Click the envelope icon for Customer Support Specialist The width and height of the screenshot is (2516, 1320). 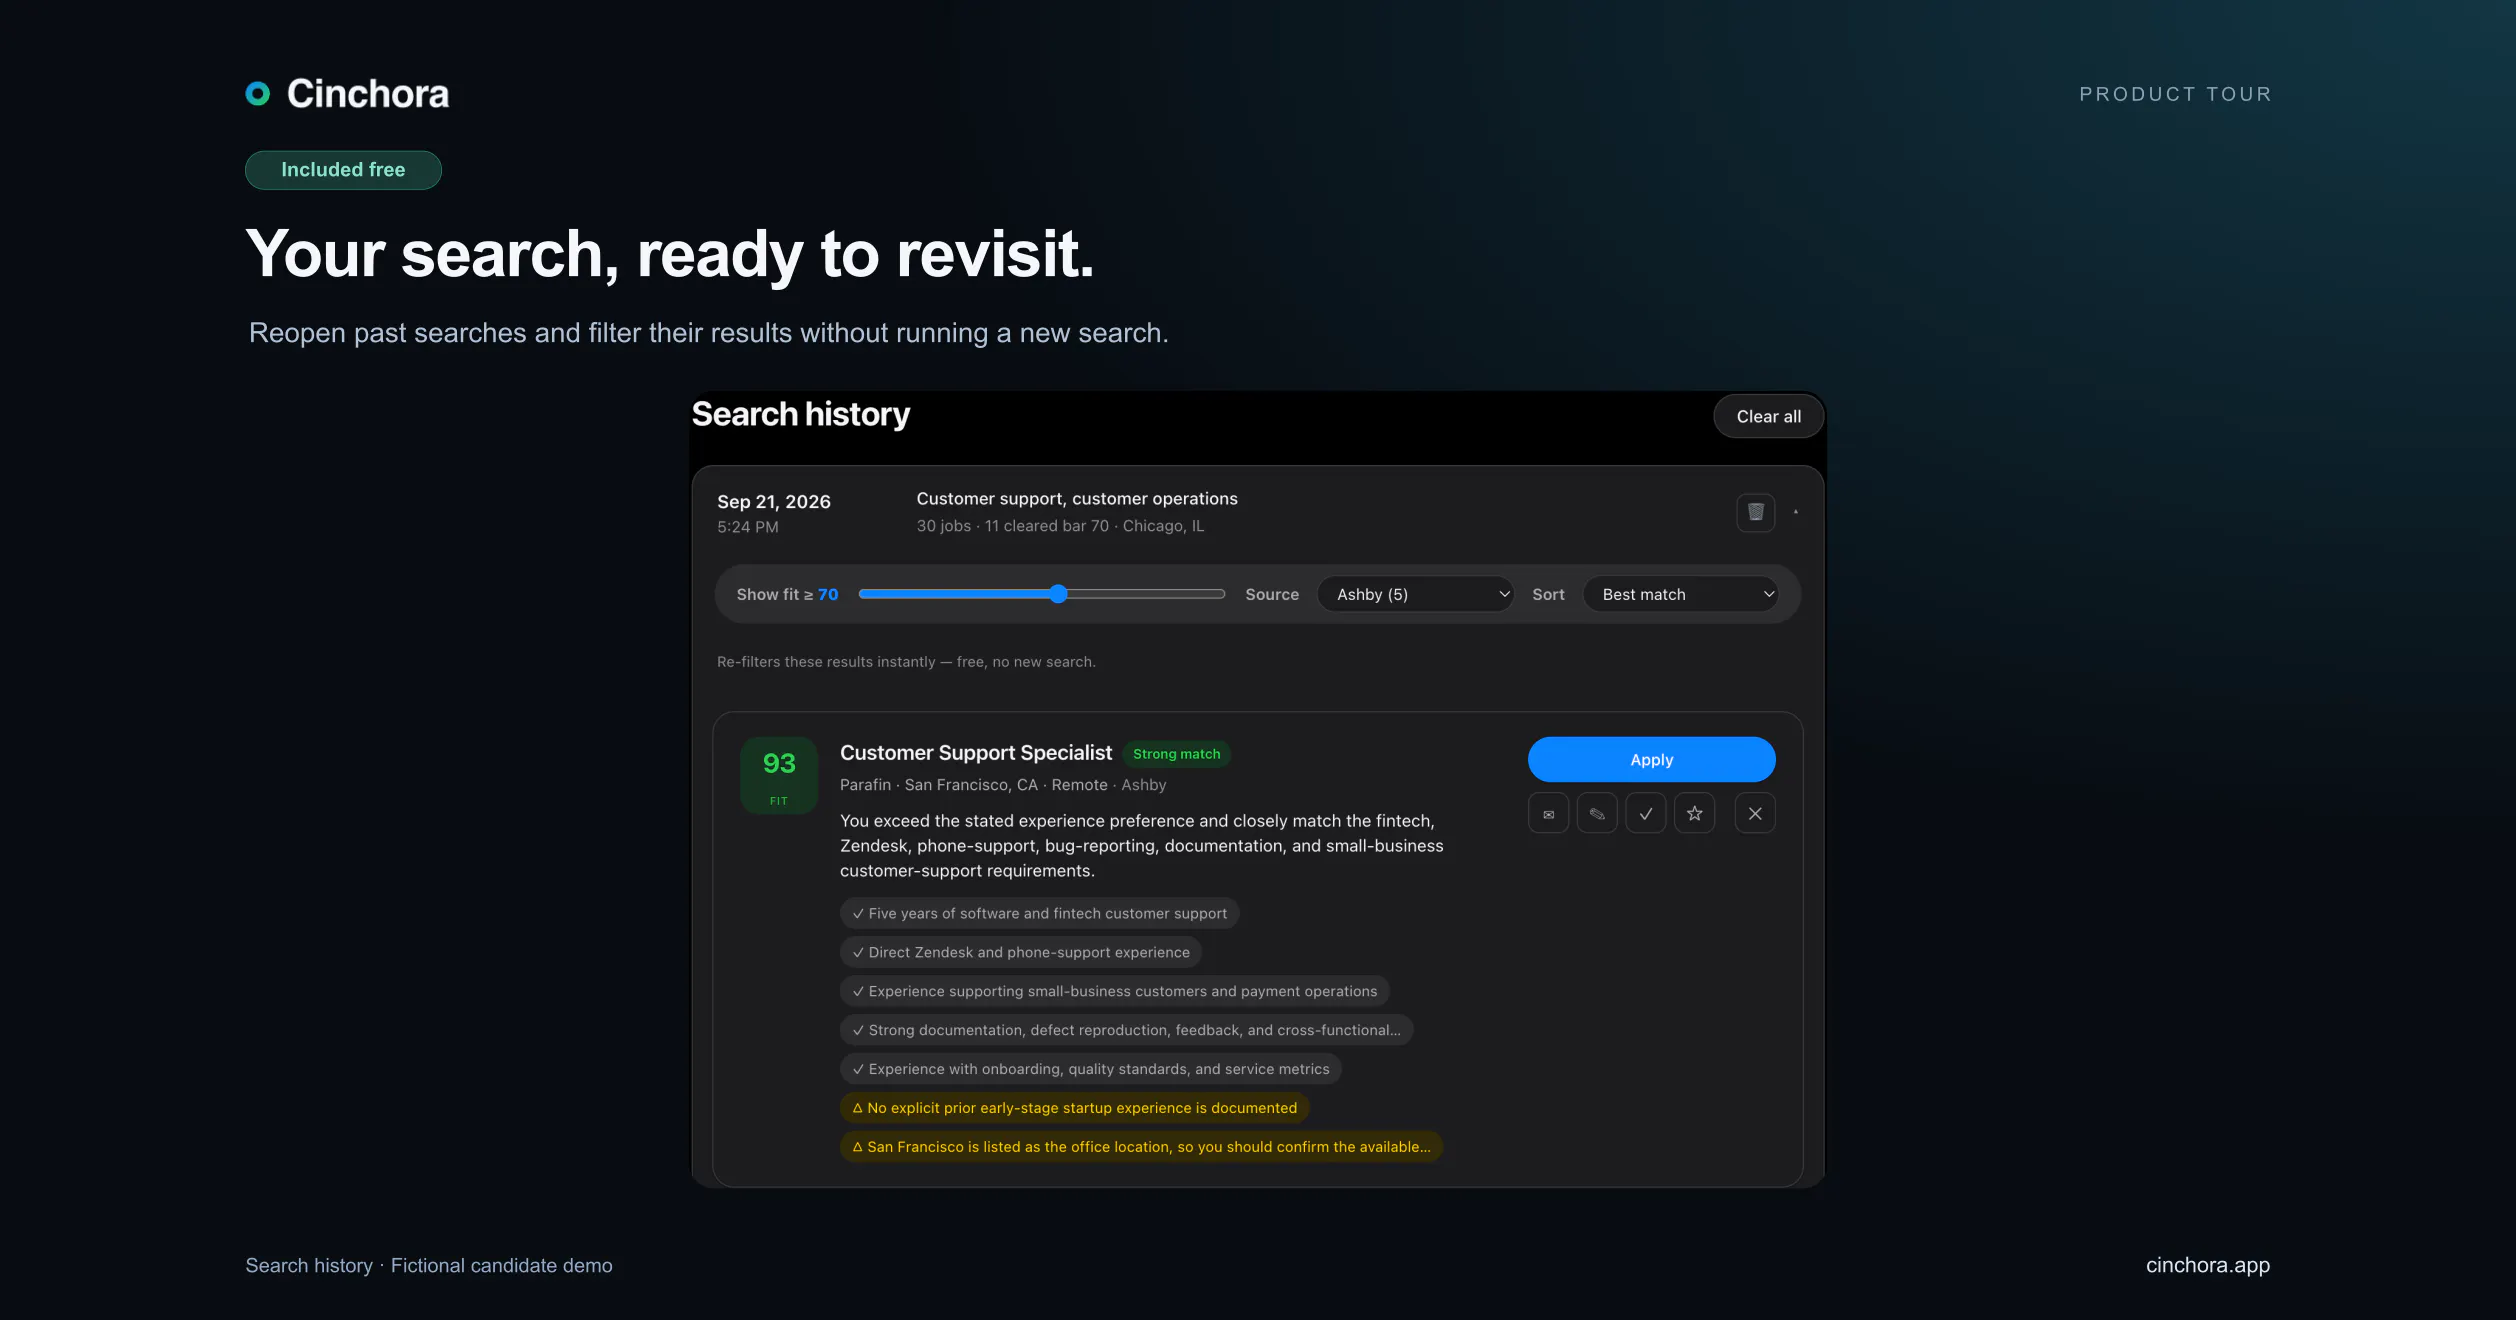pyautogui.click(x=1548, y=813)
